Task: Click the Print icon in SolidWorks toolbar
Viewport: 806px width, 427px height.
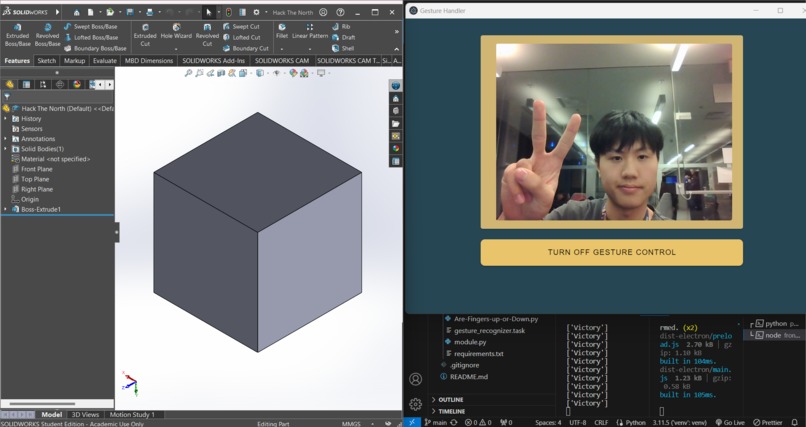Action: point(150,12)
